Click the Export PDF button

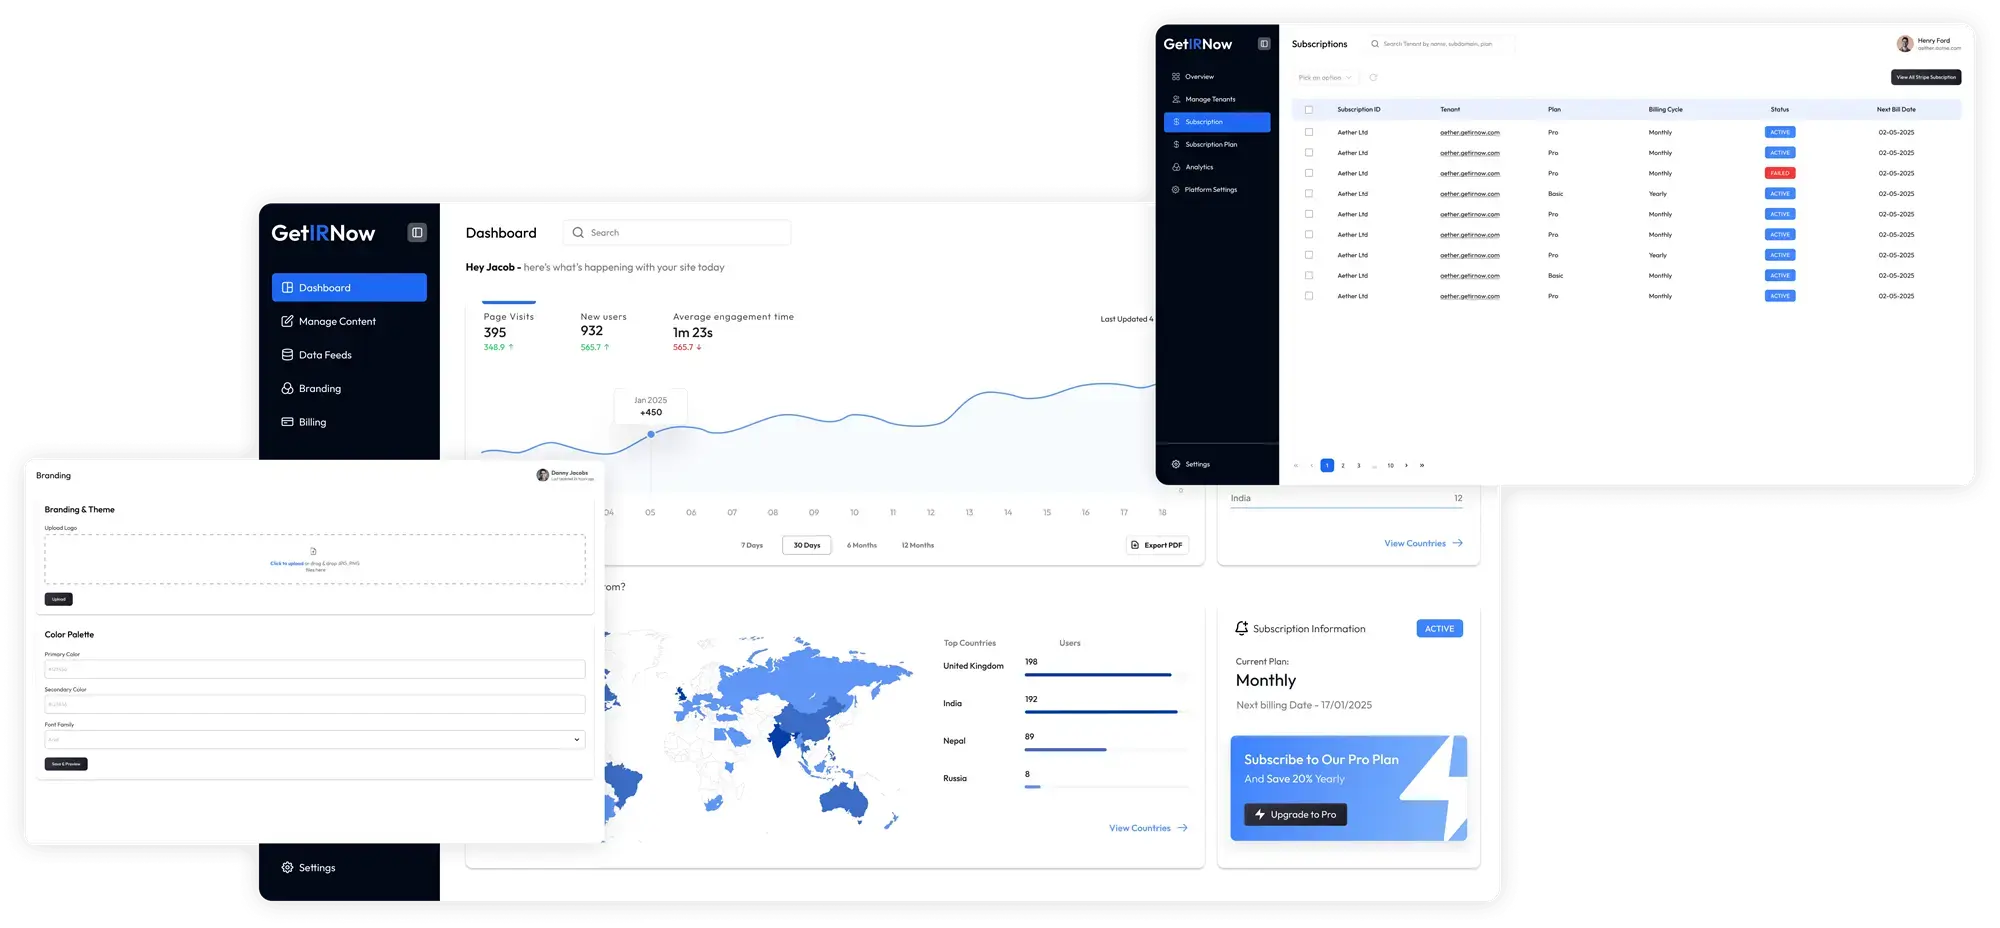point(1158,545)
